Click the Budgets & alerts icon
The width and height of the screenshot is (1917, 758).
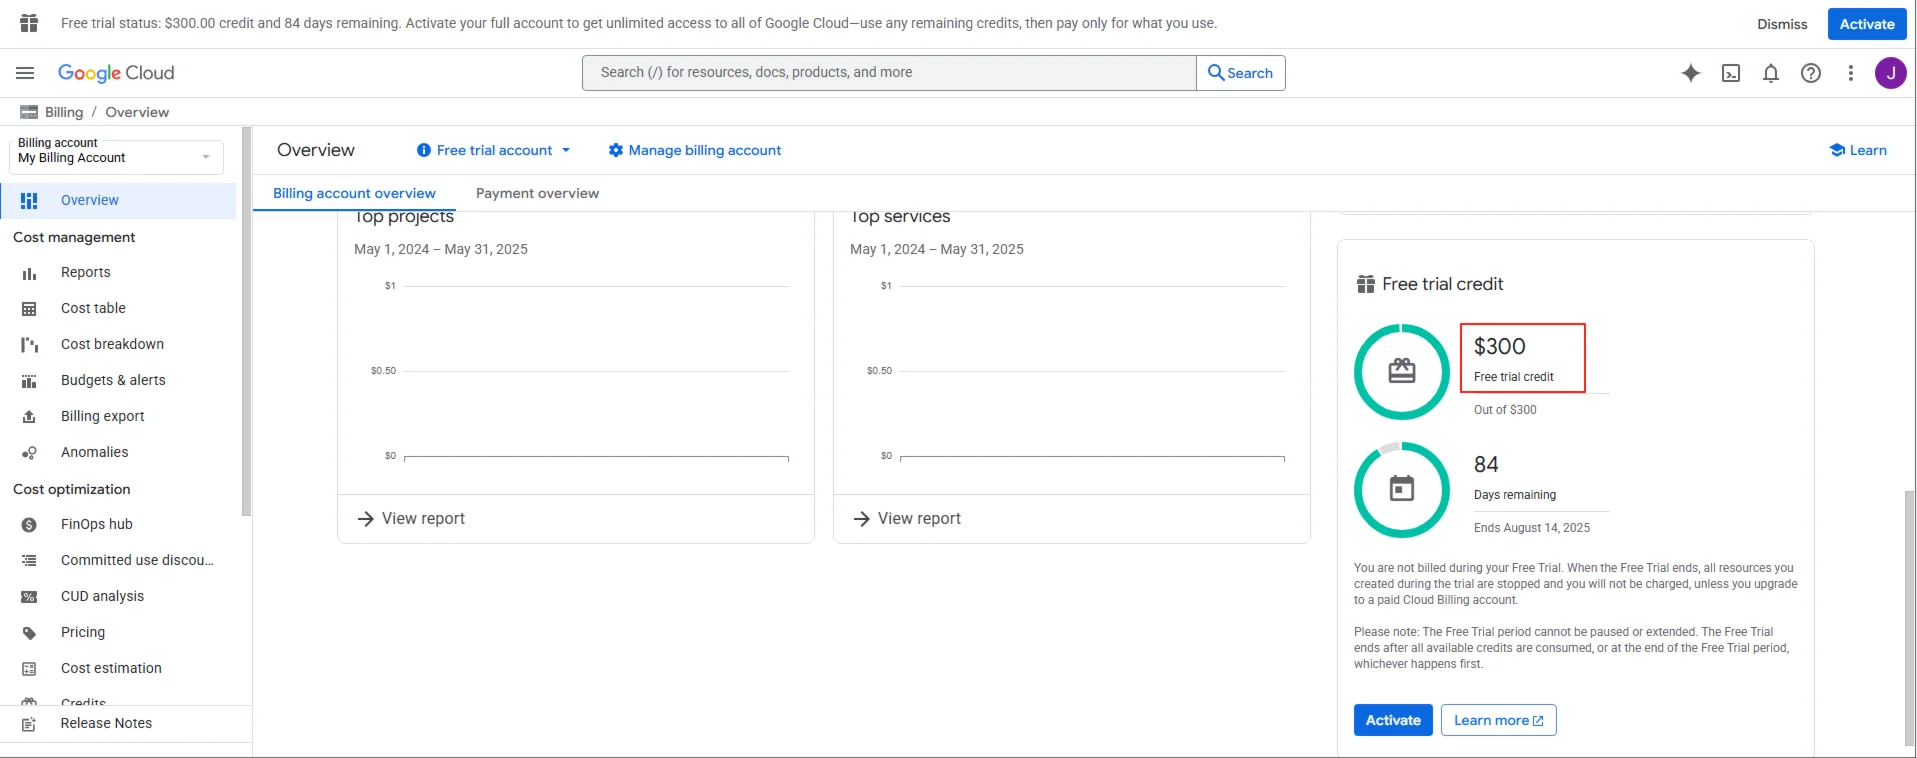(29, 381)
